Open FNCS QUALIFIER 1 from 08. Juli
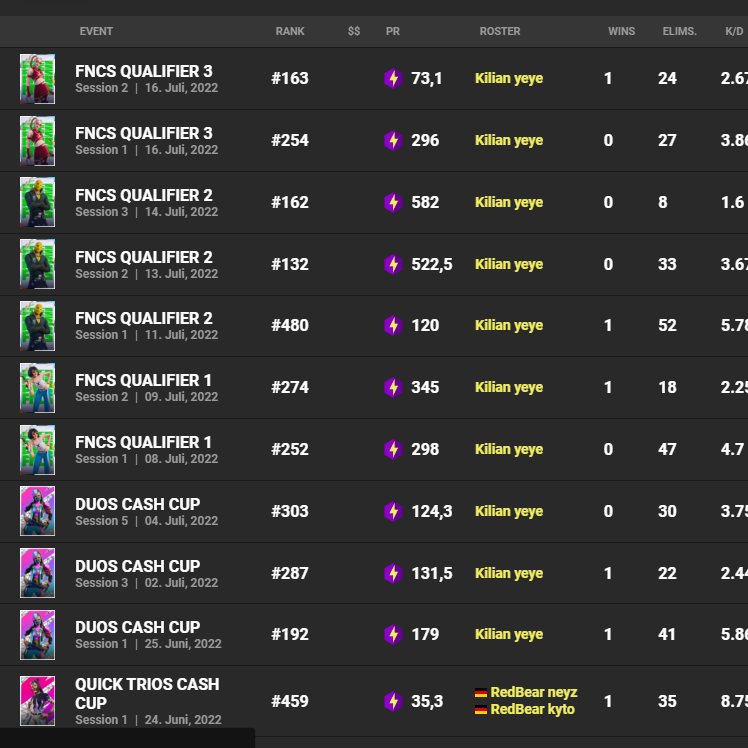The width and height of the screenshot is (748, 748). pyautogui.click(x=143, y=443)
